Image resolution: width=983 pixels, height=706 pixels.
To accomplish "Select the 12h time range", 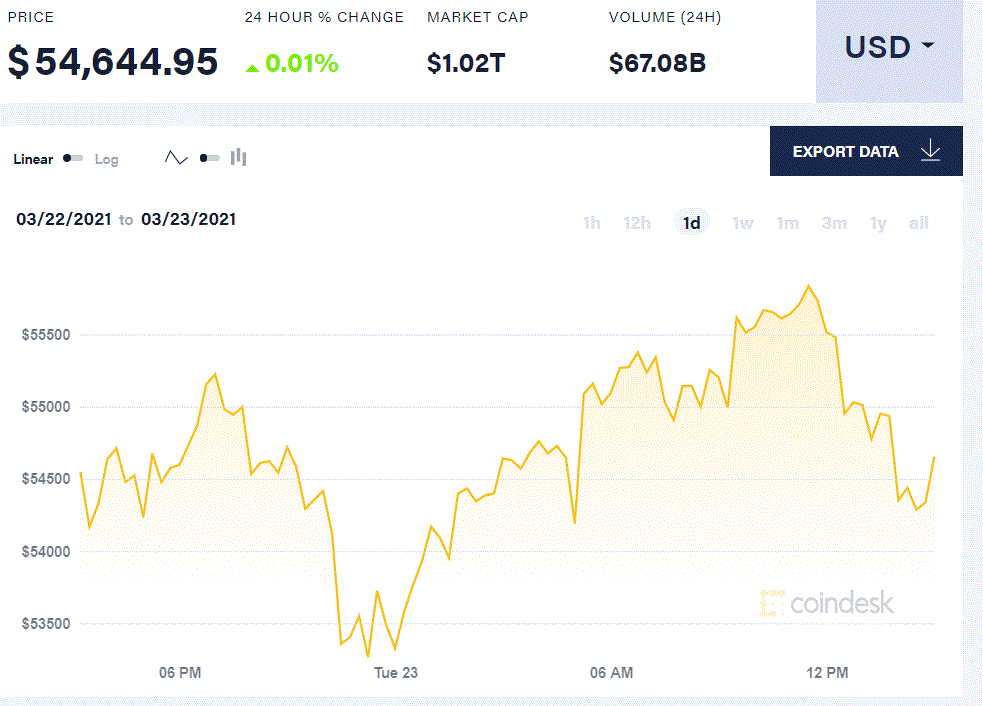I will [637, 223].
